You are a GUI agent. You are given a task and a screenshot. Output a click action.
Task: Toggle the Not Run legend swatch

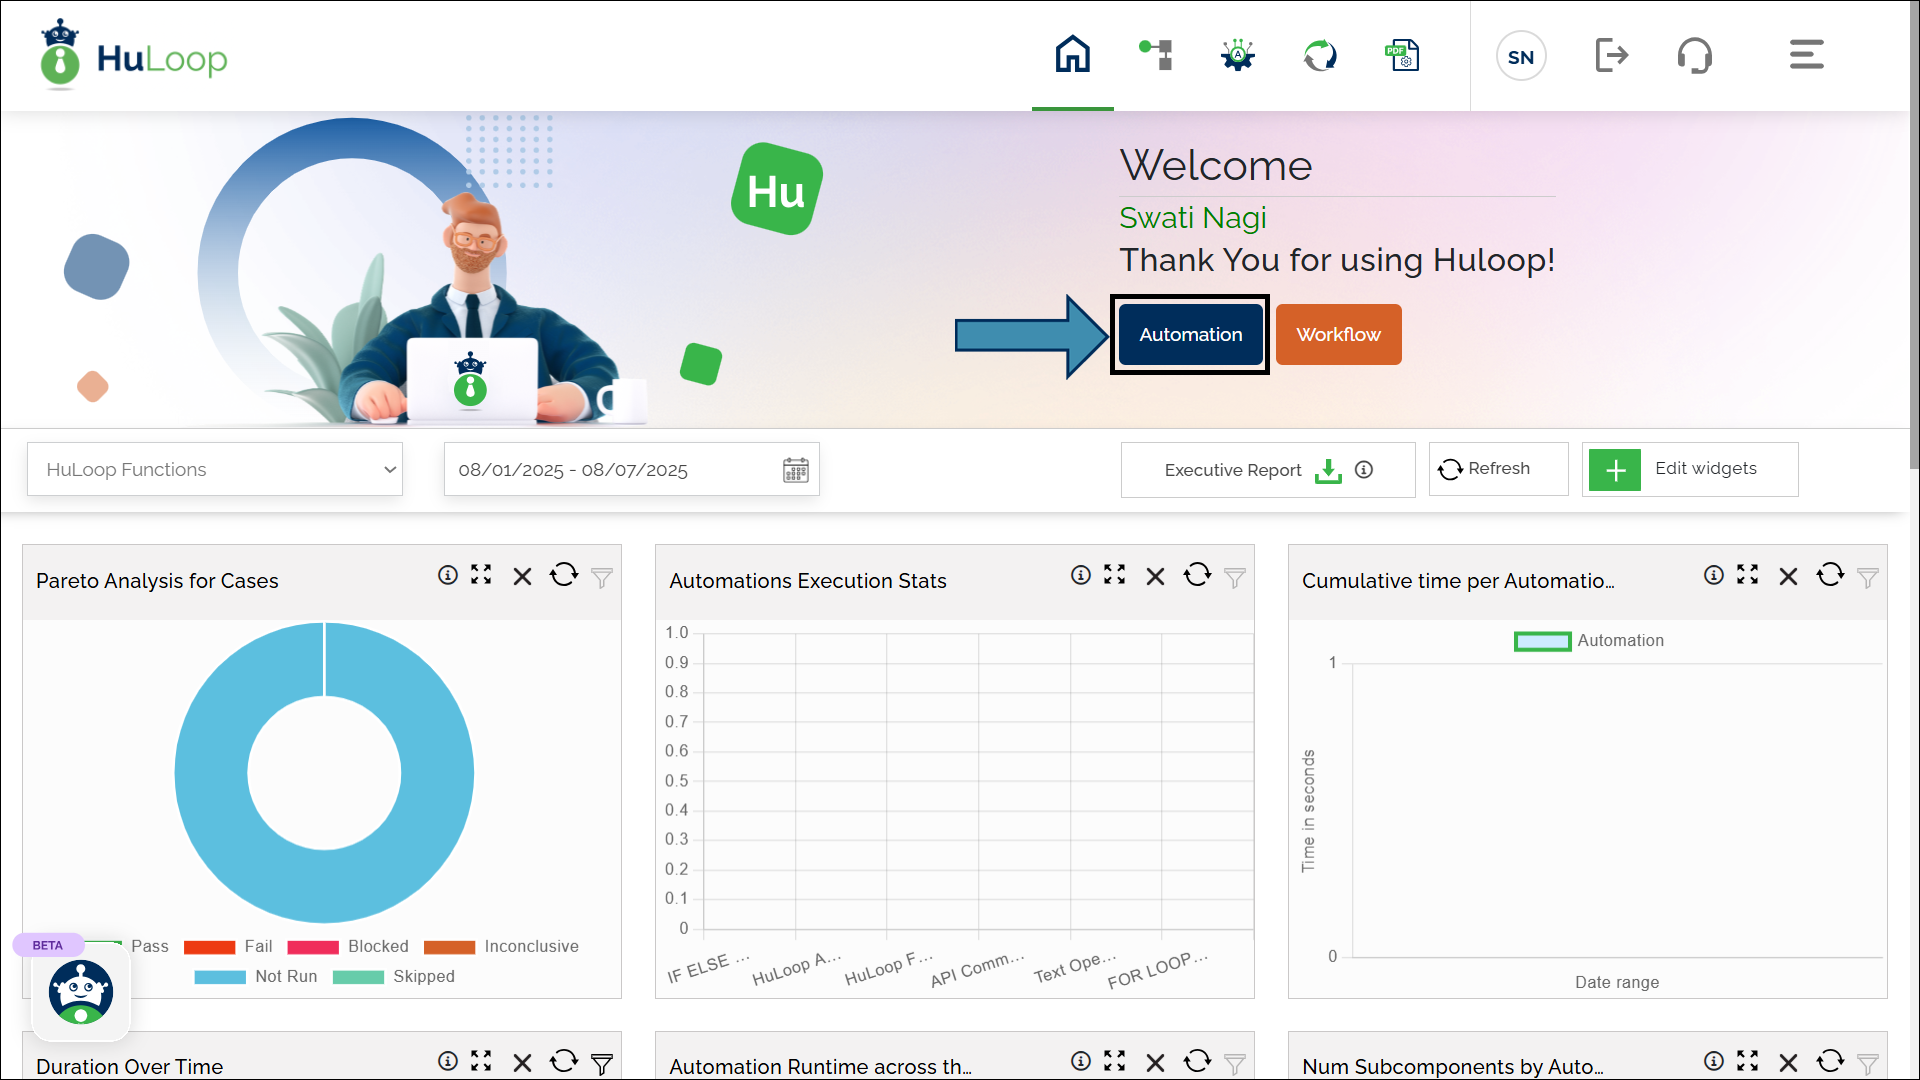point(220,977)
